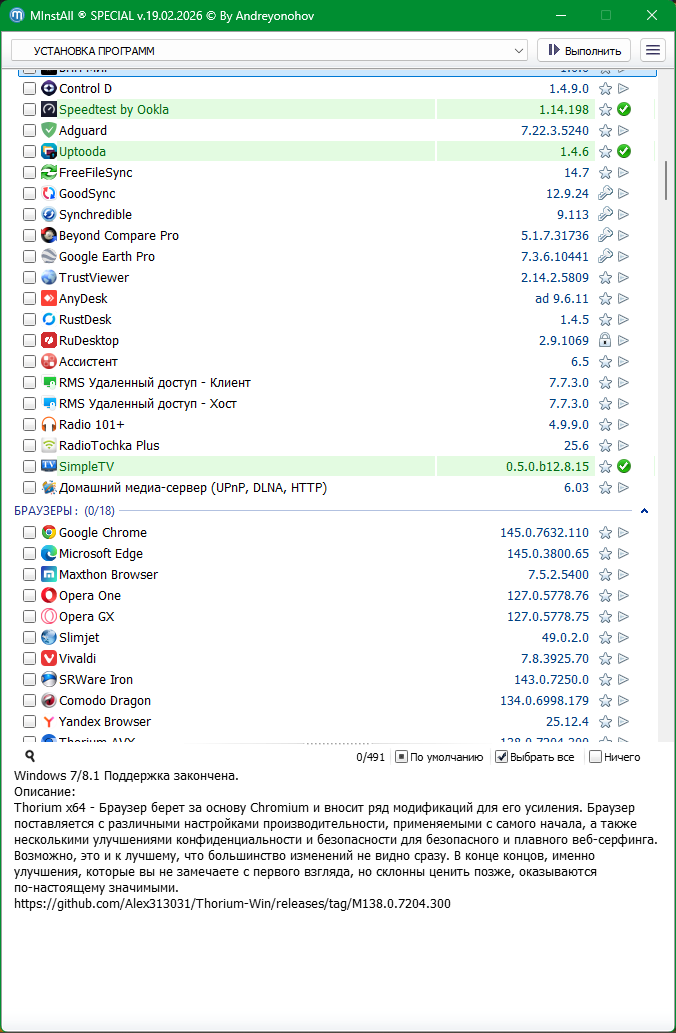The height and width of the screenshot is (1033, 676).
Task: Open the hamburger menu
Action: pos(653,50)
